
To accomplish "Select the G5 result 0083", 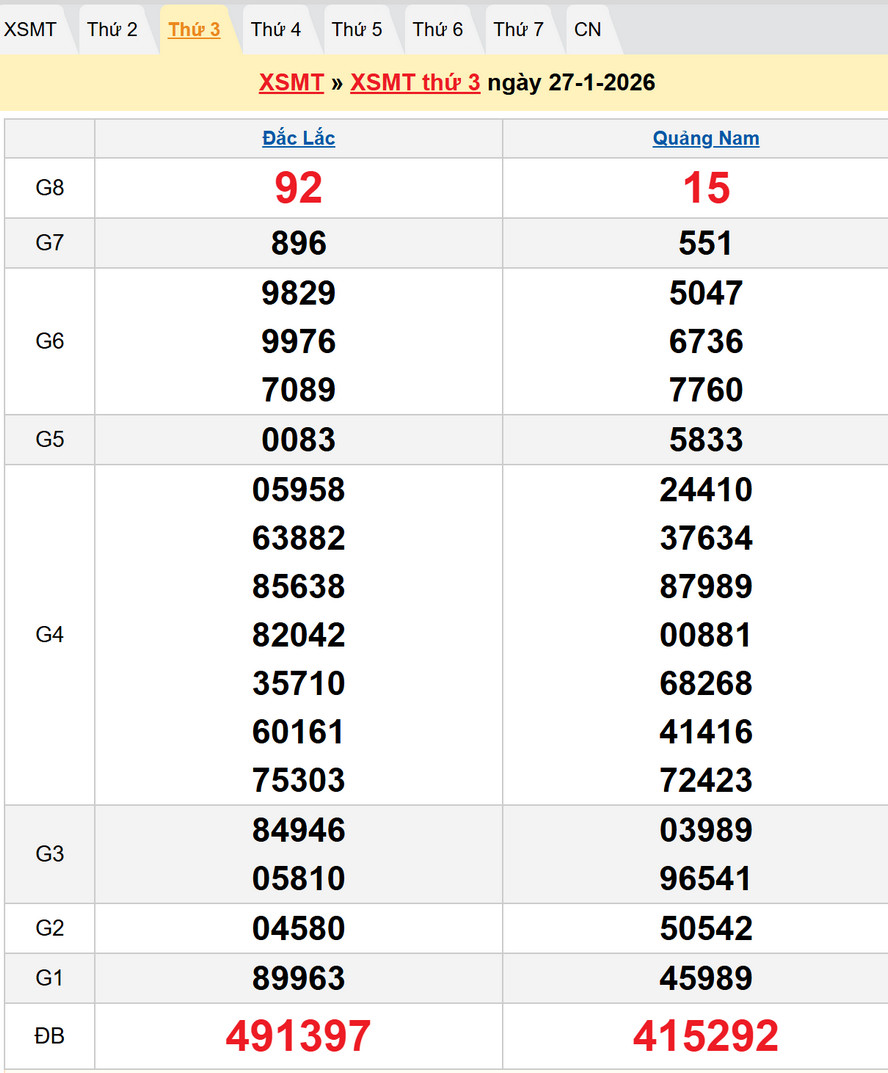I will click(x=298, y=440).
